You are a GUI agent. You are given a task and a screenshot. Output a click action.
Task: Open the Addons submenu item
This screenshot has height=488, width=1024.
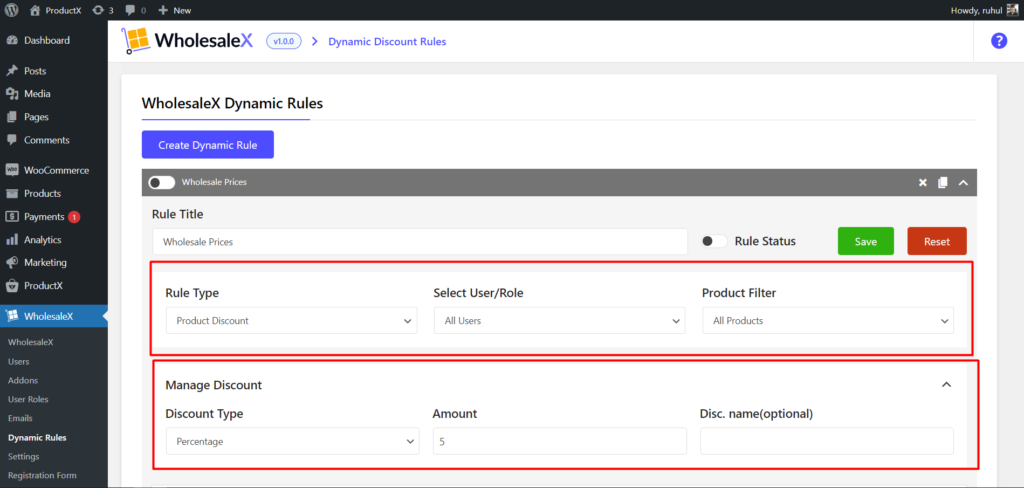pyautogui.click(x=23, y=380)
